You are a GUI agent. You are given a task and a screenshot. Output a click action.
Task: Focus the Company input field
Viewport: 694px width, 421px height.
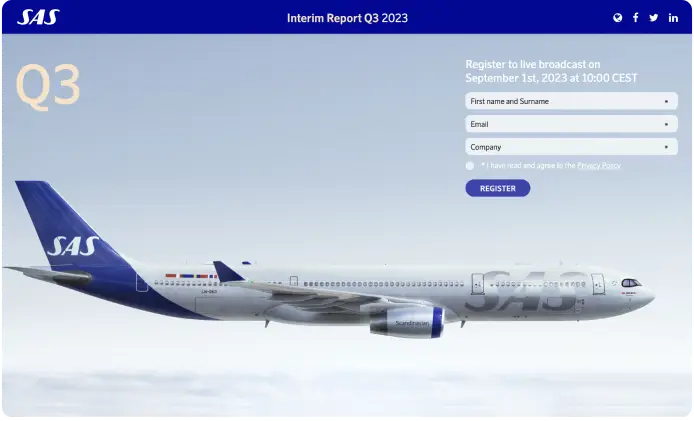[x=571, y=147]
